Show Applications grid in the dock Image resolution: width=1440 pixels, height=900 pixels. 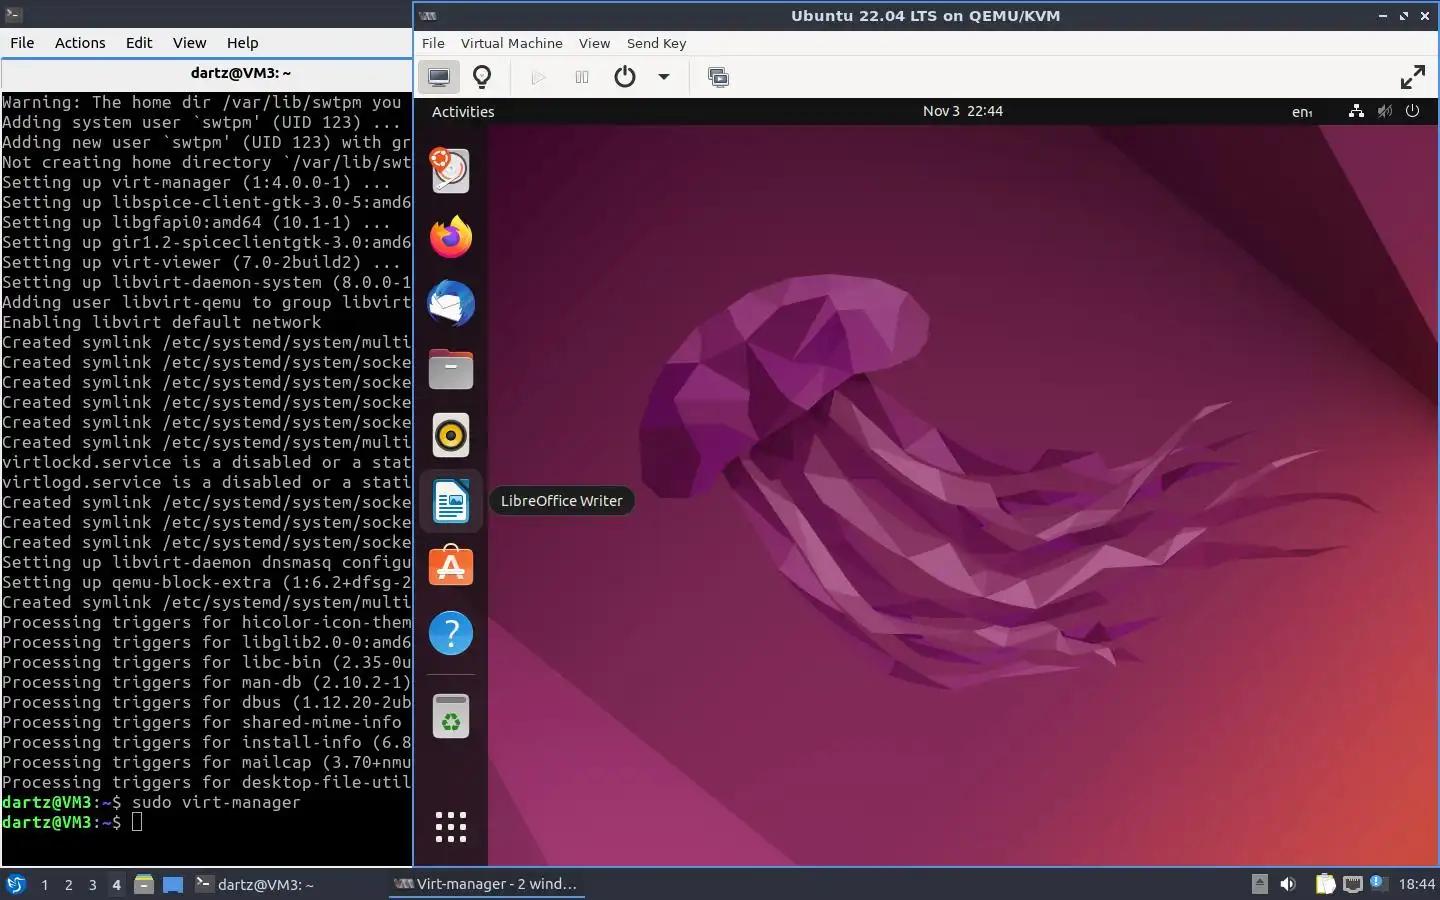tap(451, 827)
